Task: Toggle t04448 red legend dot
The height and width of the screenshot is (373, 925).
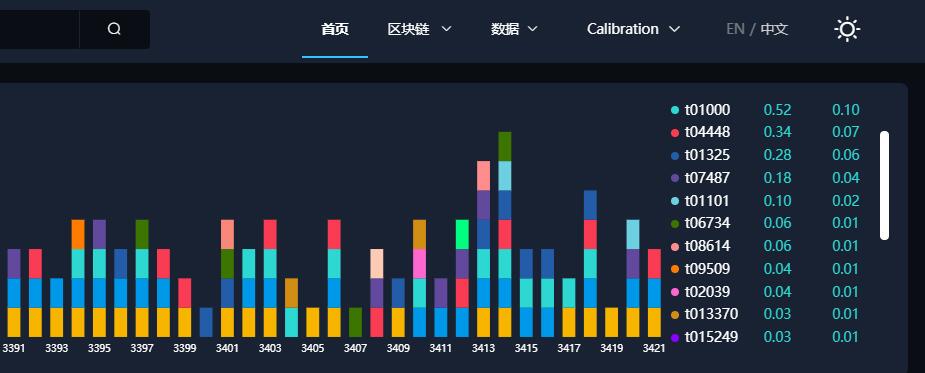Action: (x=675, y=132)
